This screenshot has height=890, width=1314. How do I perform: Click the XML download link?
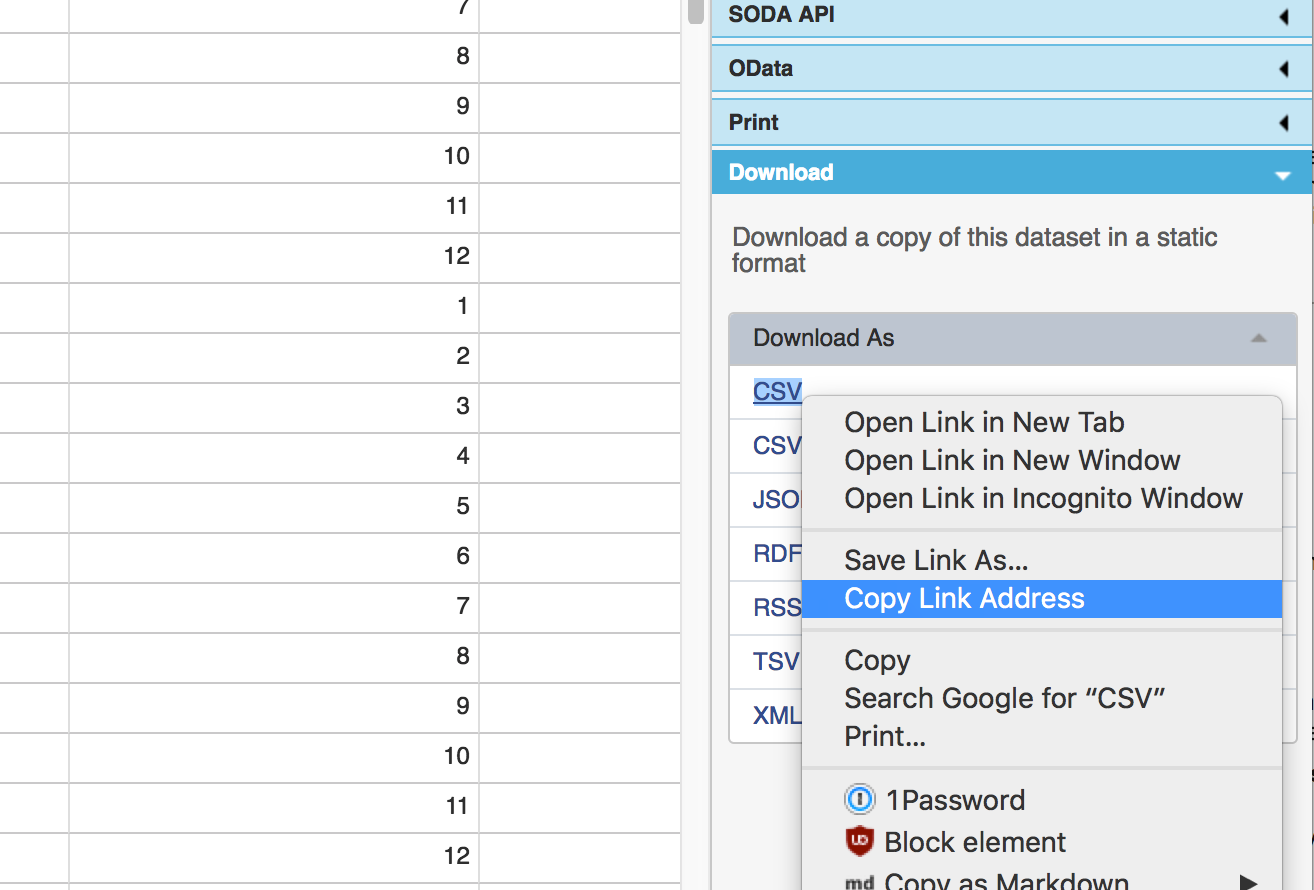point(777,716)
